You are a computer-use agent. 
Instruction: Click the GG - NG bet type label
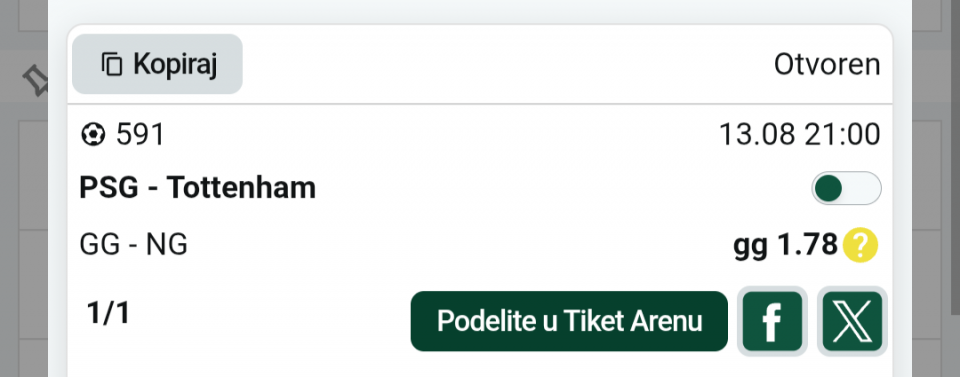pyautogui.click(x=133, y=245)
